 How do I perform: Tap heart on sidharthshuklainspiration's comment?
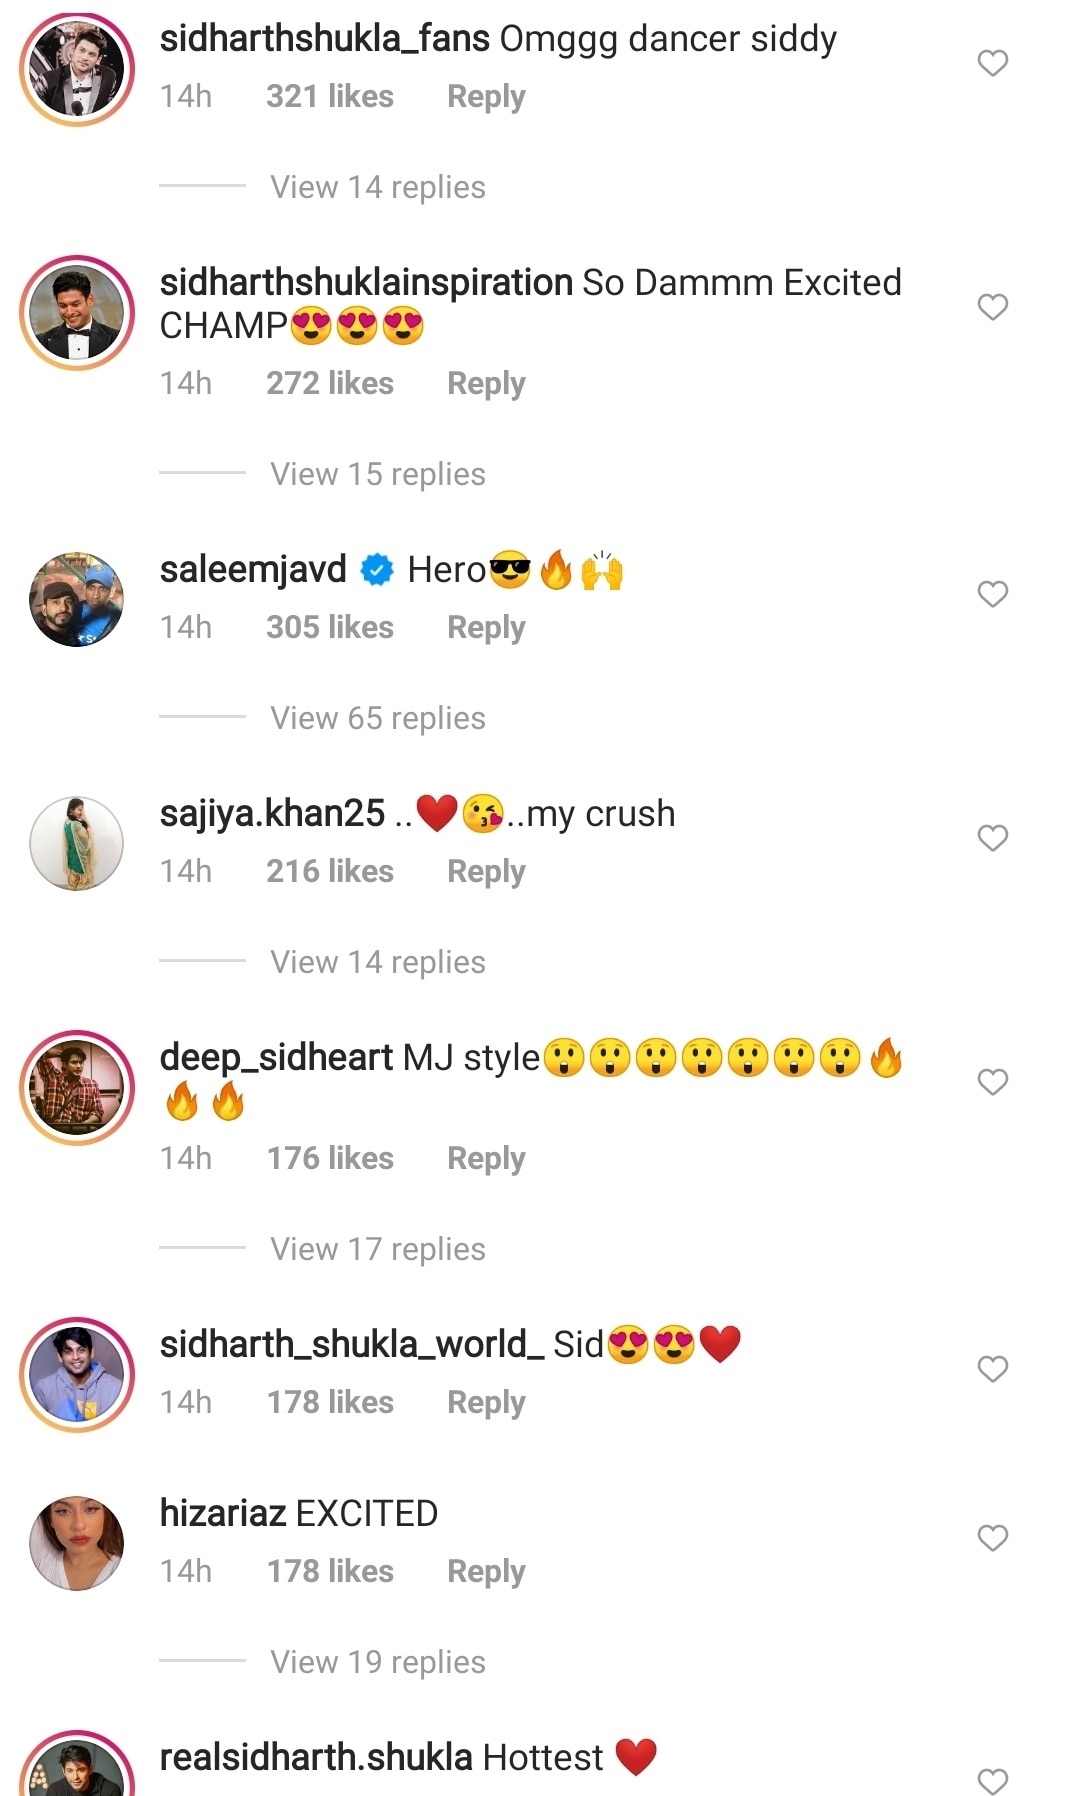pyautogui.click(x=992, y=307)
